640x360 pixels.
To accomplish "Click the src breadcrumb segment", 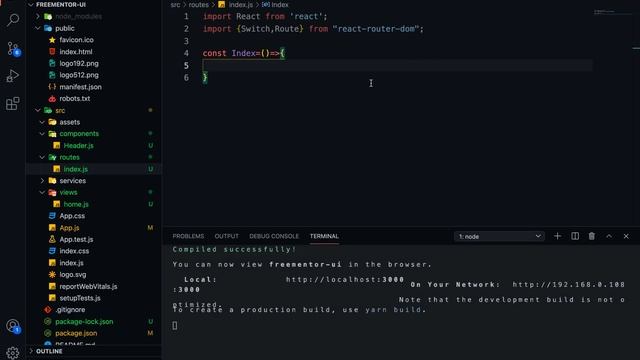I will [176, 5].
